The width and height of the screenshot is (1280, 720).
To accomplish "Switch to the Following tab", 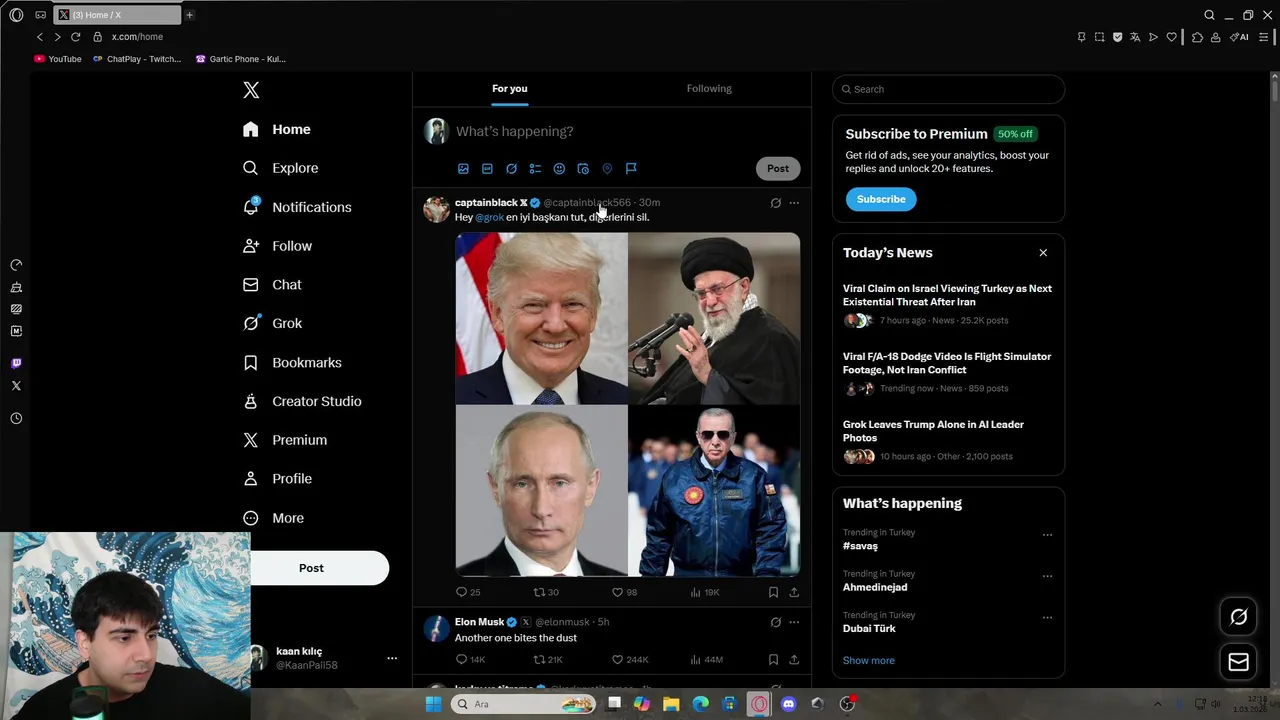I will coord(709,89).
